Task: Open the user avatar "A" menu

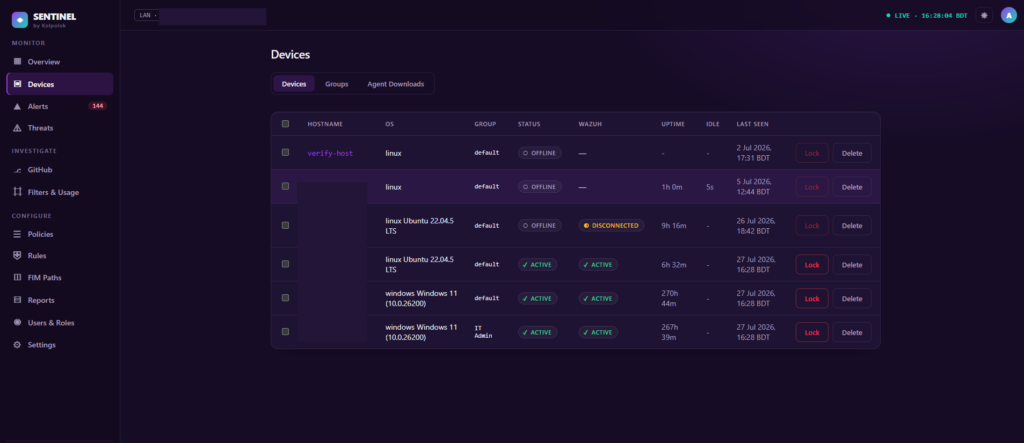Action: pyautogui.click(x=1009, y=15)
